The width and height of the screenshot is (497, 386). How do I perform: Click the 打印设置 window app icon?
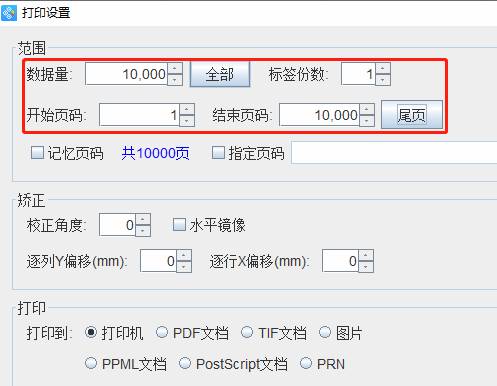[x=9, y=13]
